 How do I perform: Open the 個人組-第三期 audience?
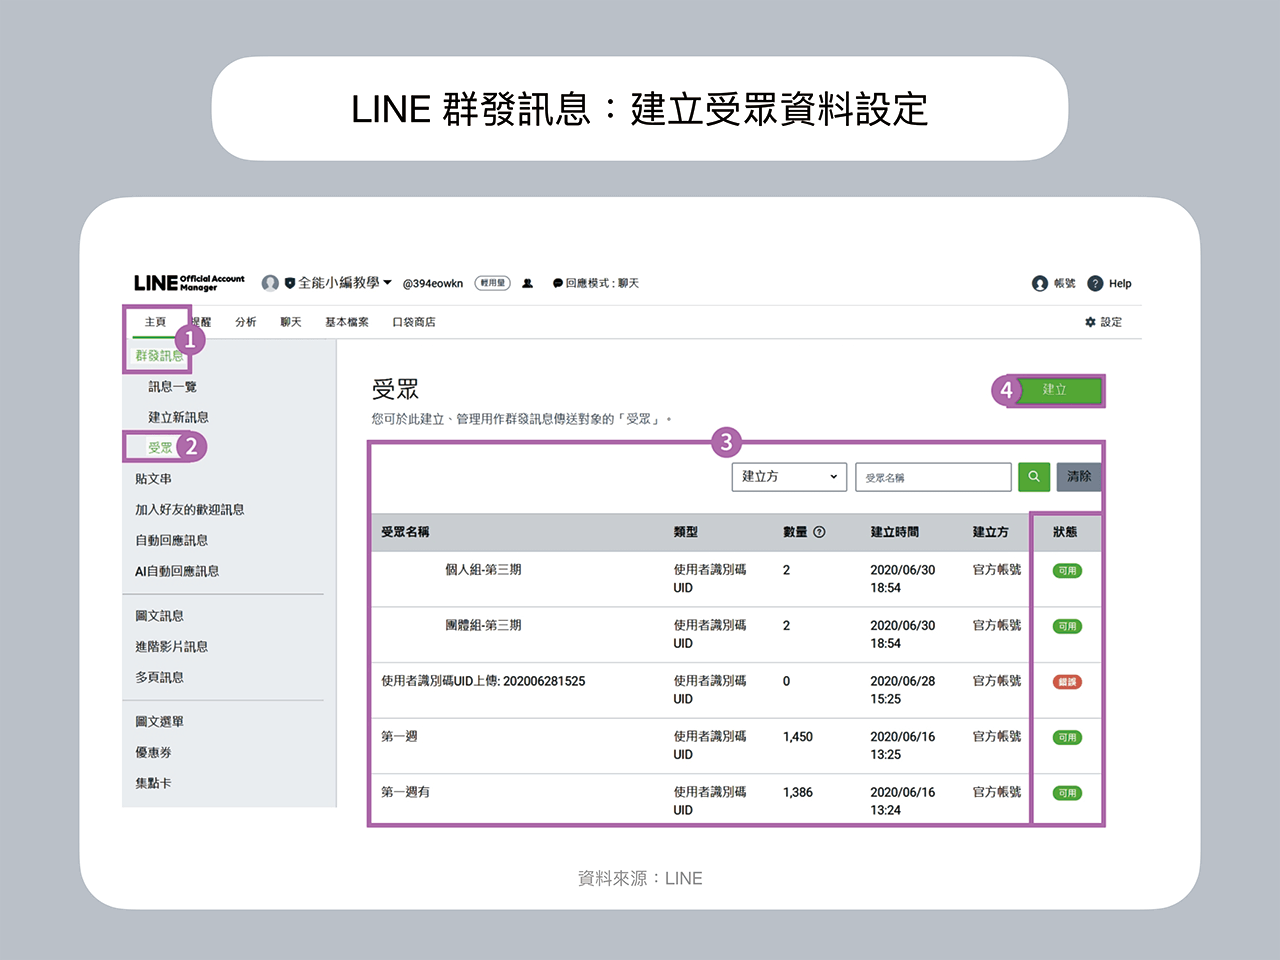[483, 570]
